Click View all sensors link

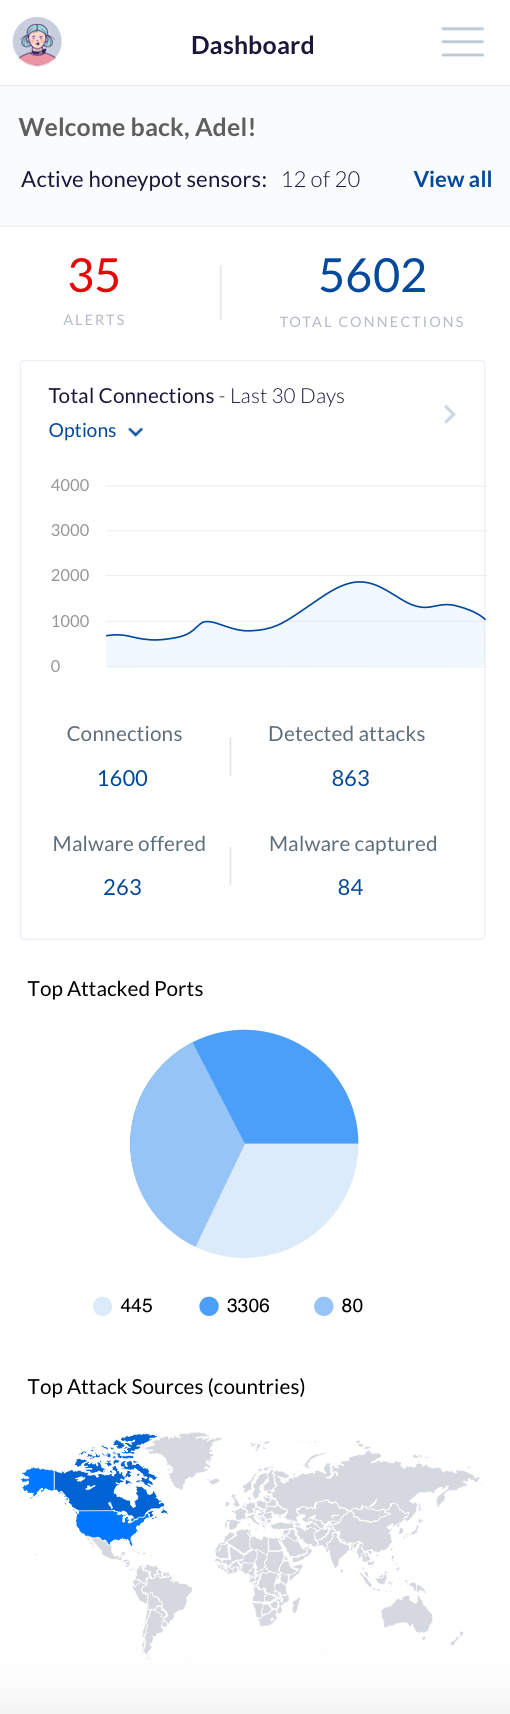[x=453, y=179]
